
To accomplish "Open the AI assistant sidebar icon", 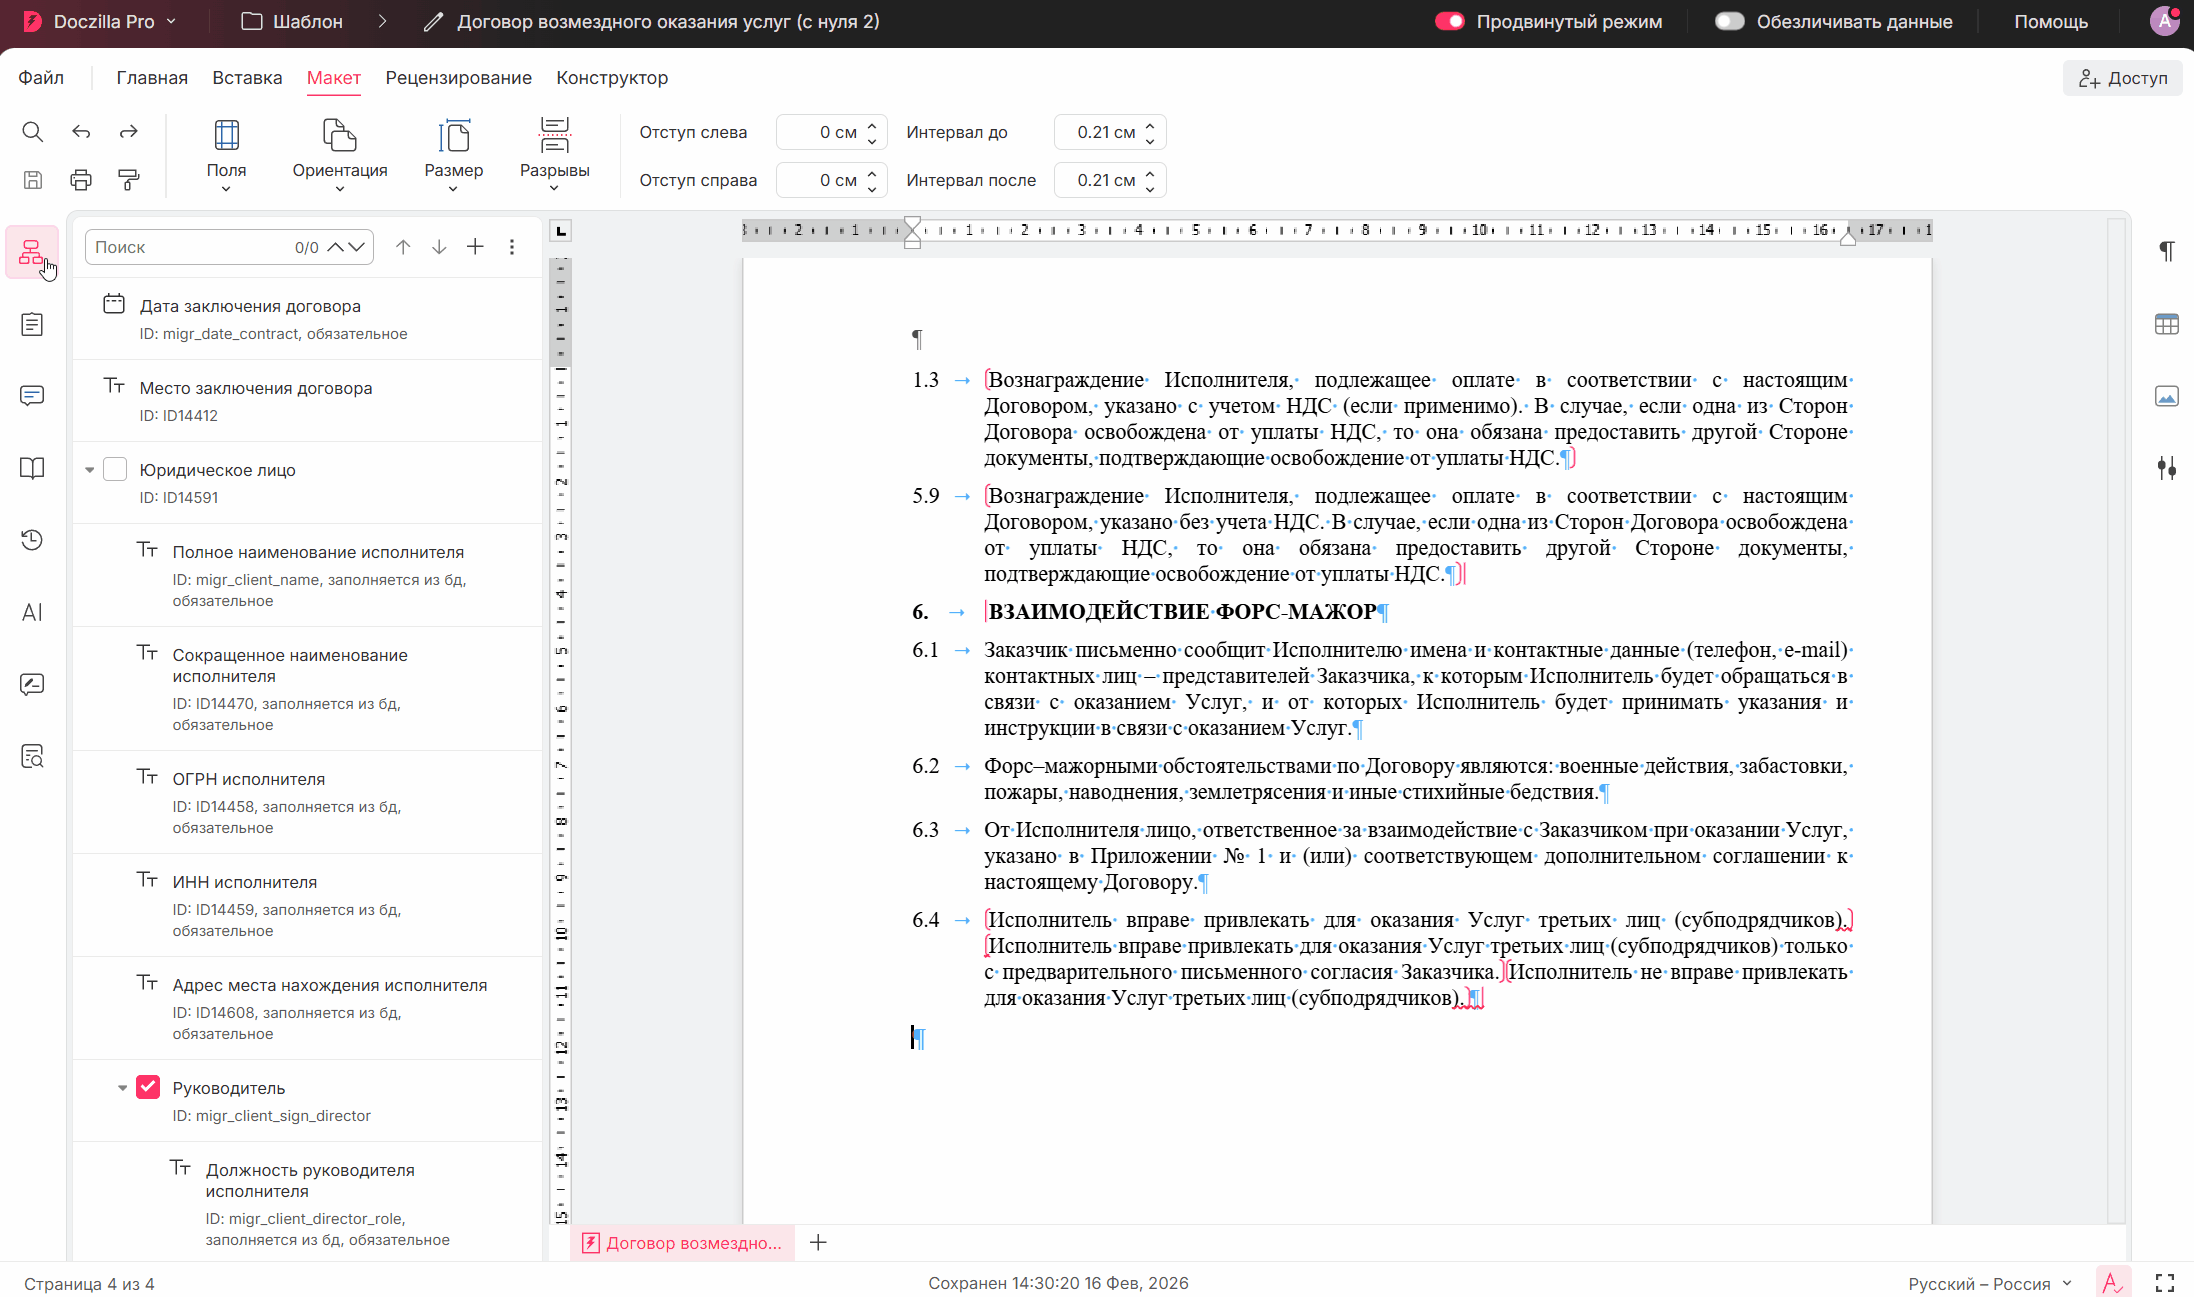I will (x=32, y=612).
